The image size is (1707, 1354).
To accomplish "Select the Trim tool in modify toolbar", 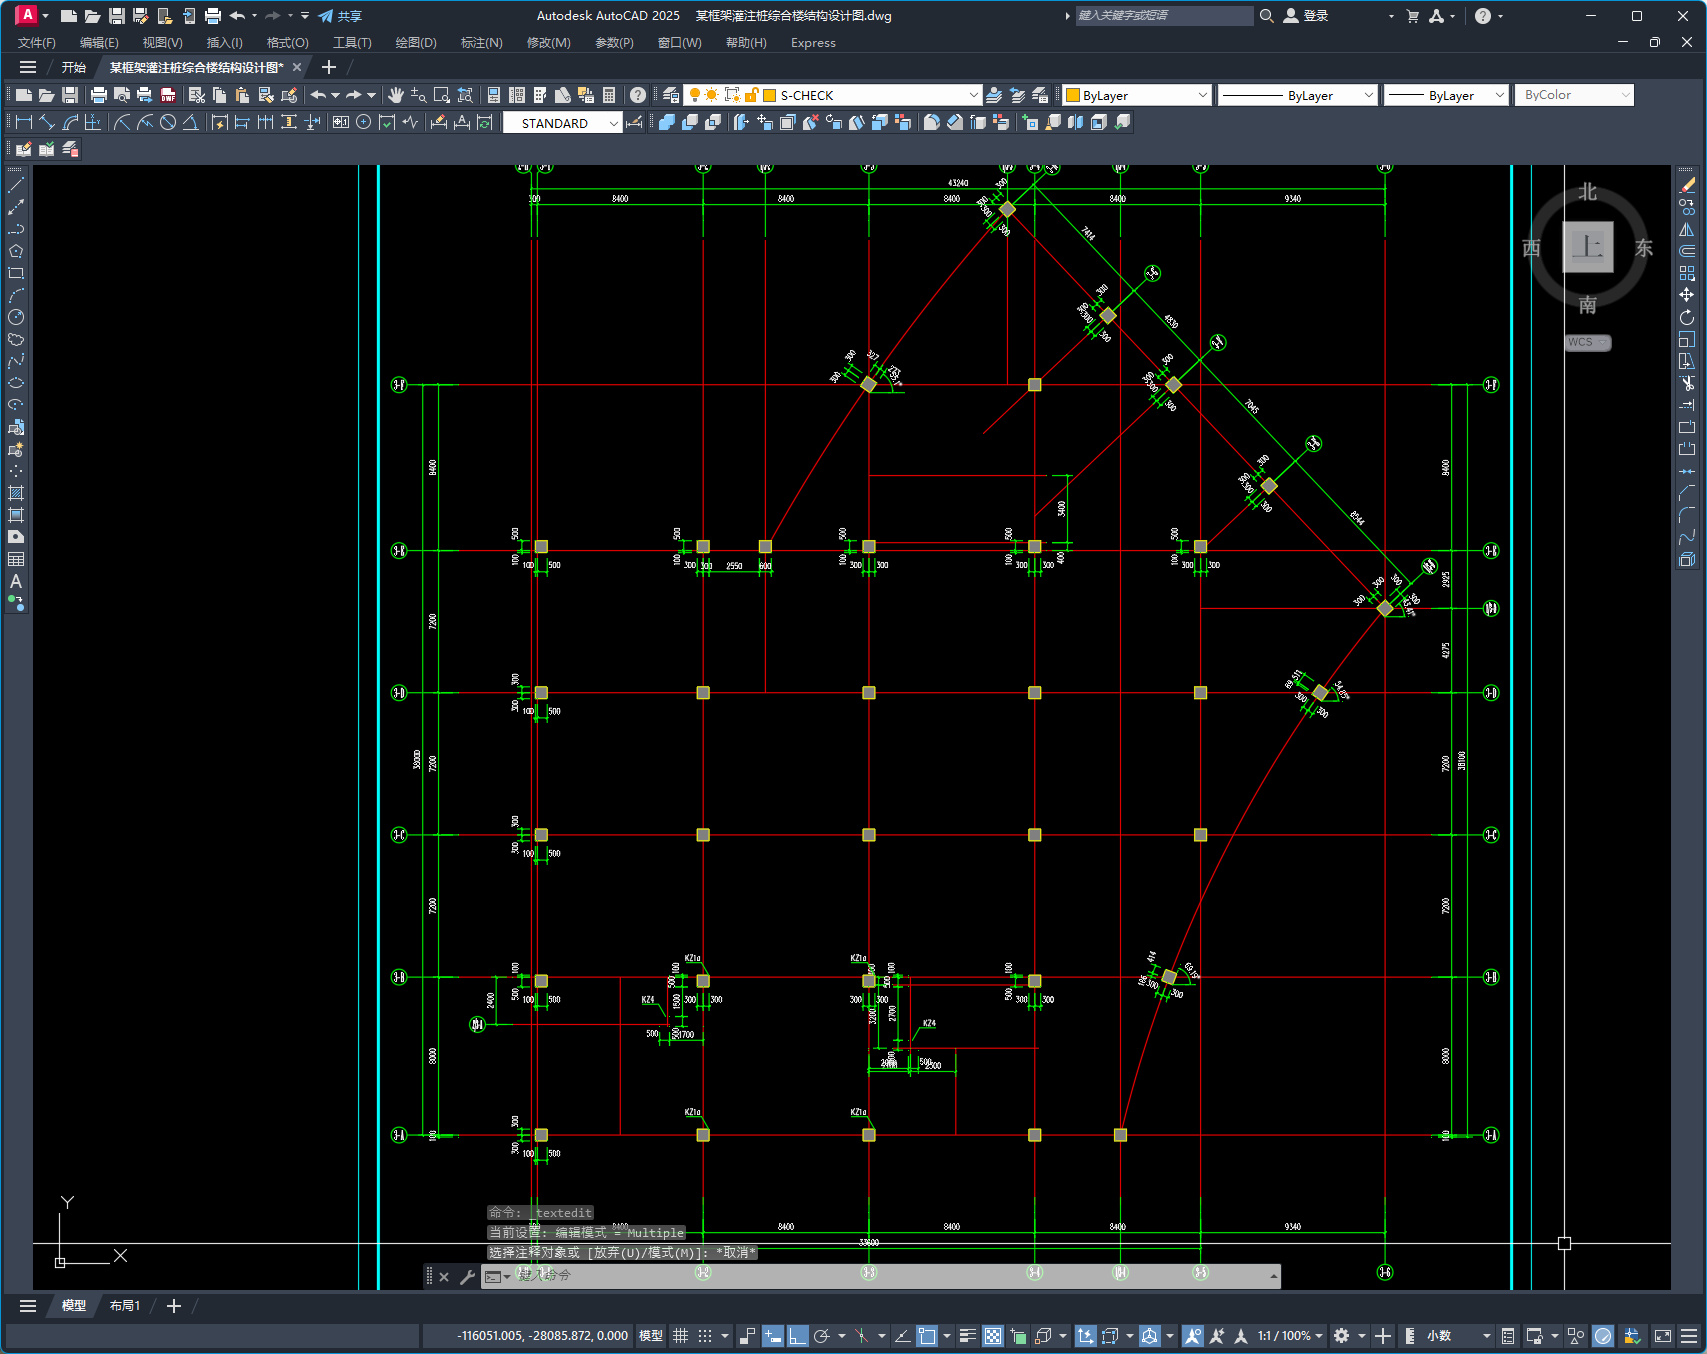I will (1687, 383).
